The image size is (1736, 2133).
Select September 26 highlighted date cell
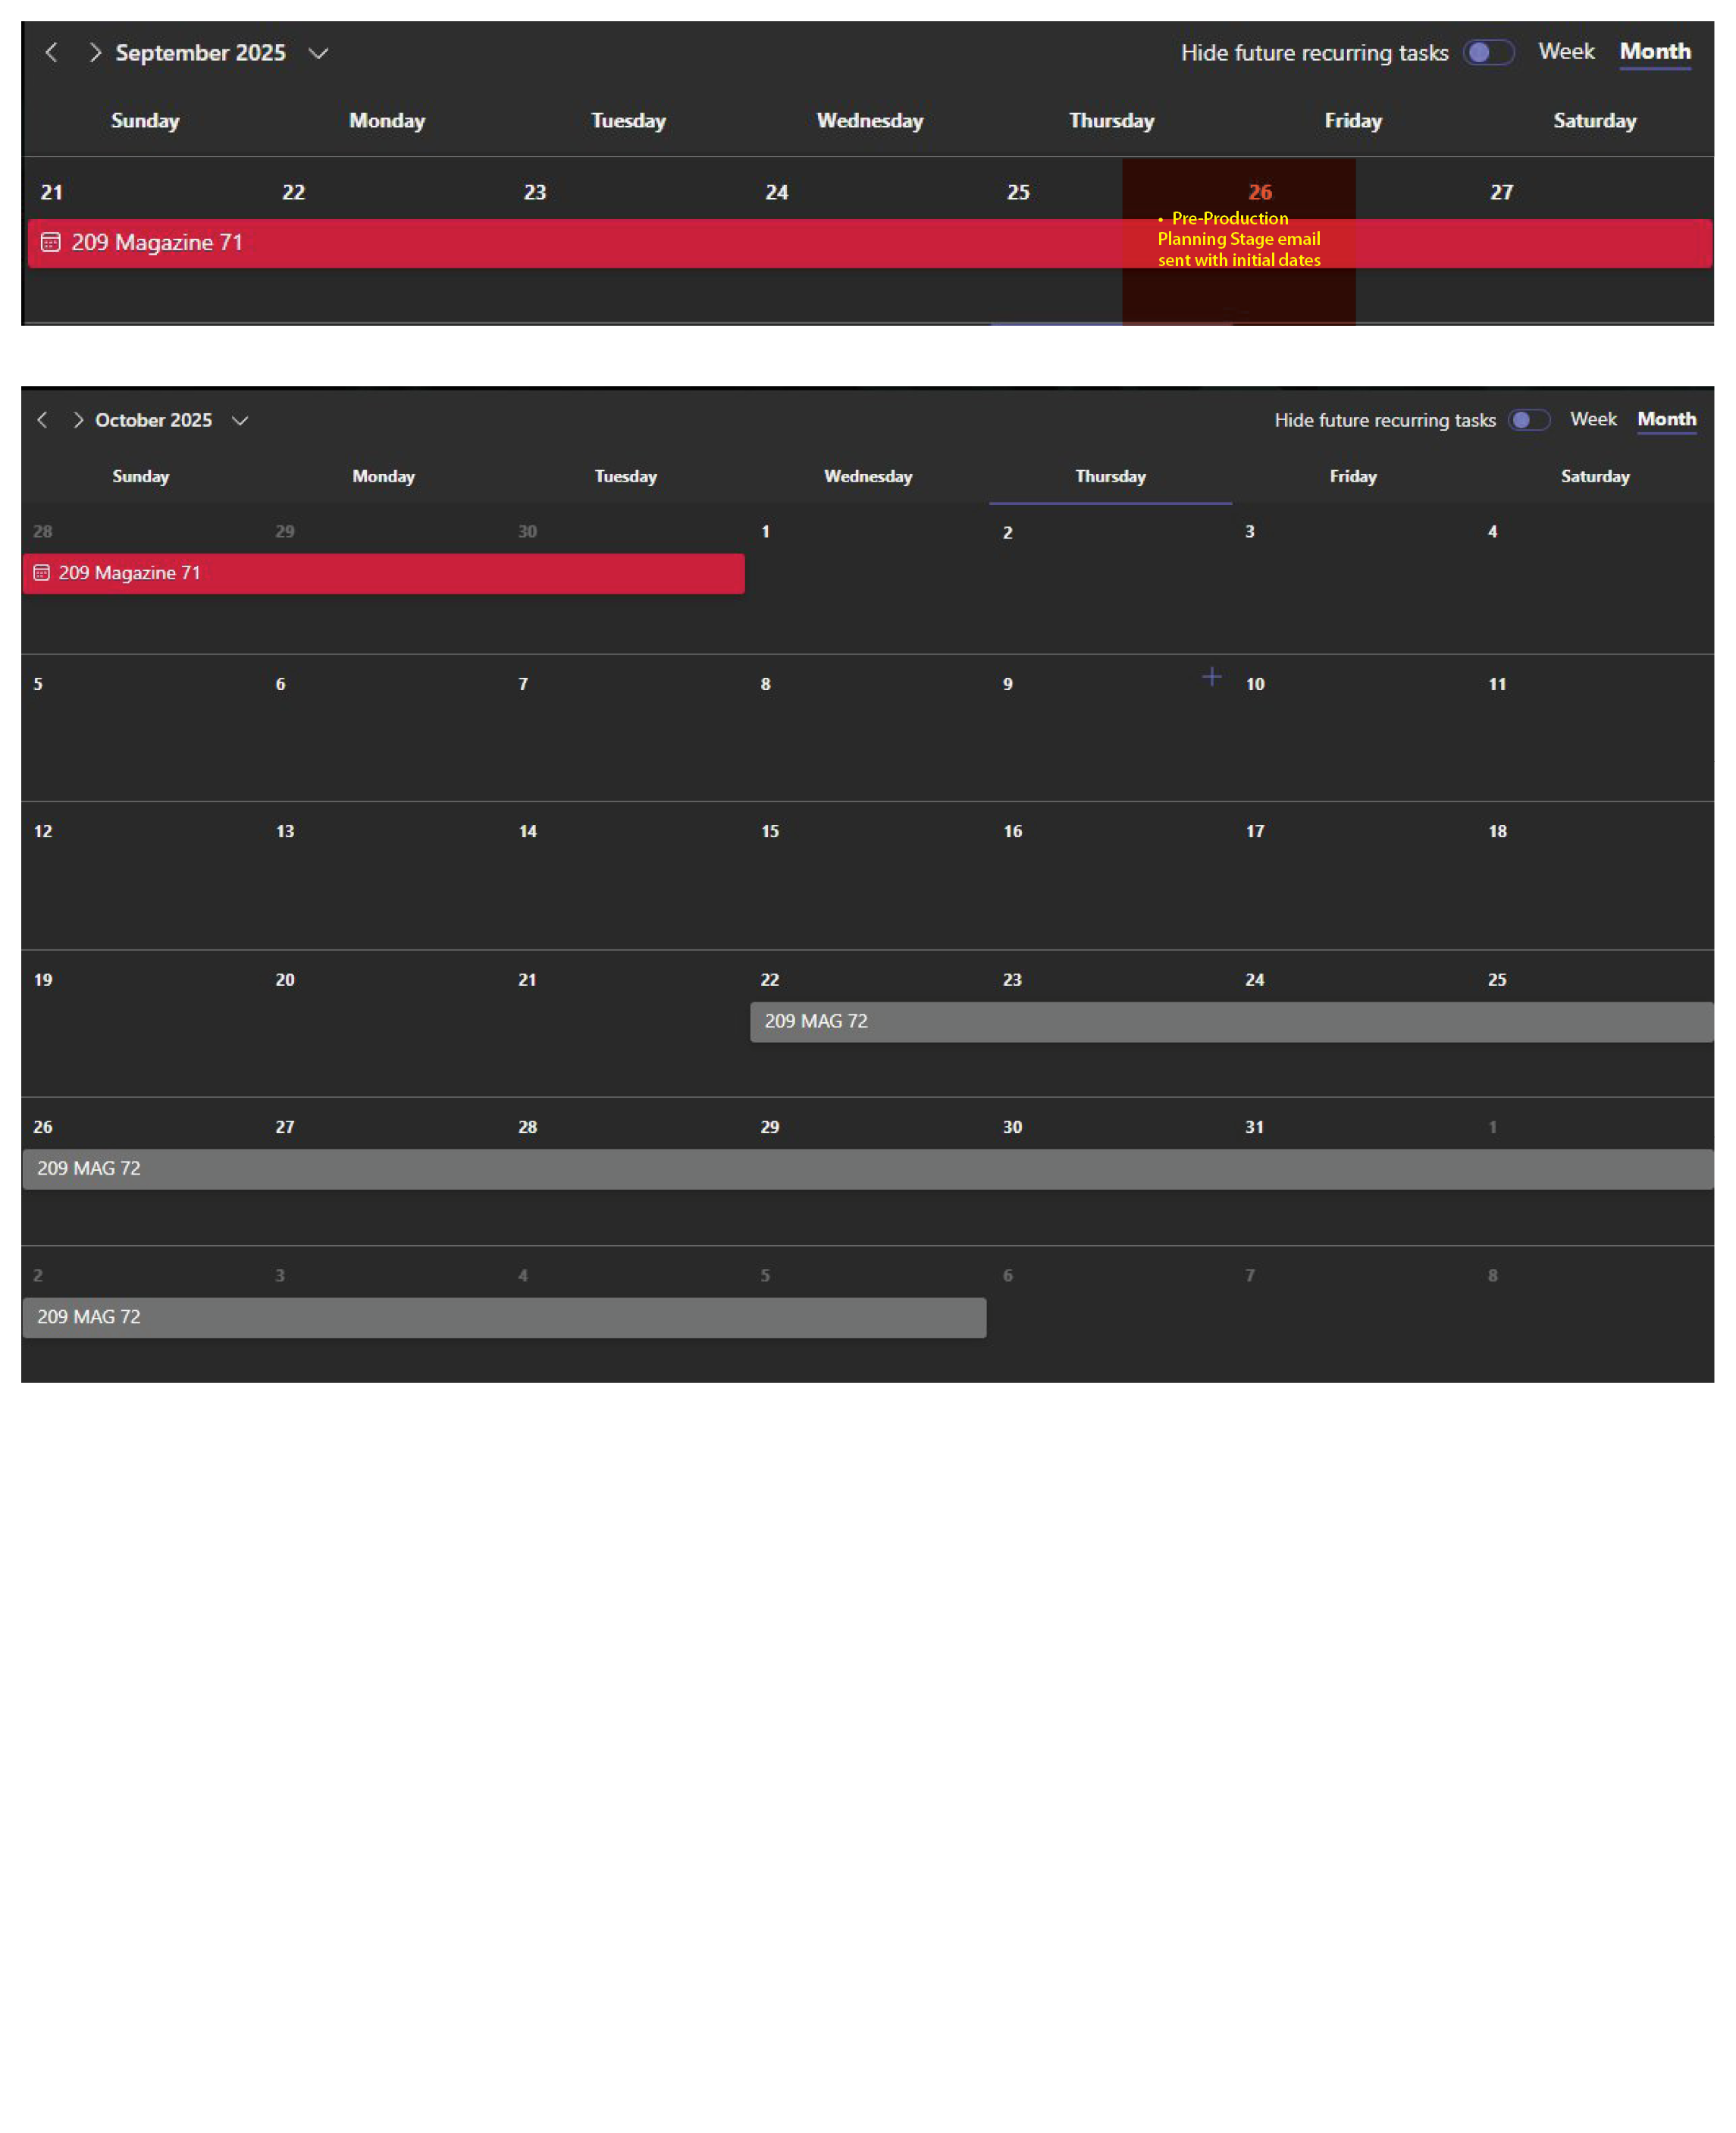click(x=1259, y=192)
